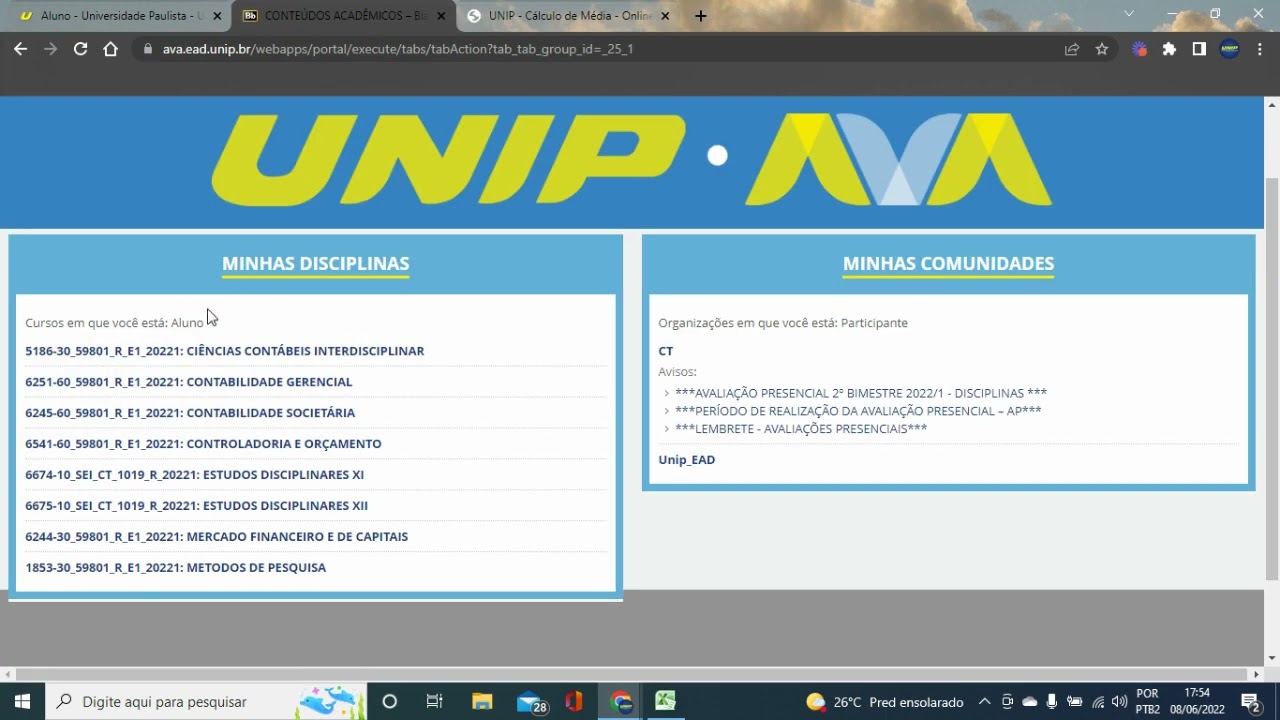Click the Minhas Disciplinas heading
This screenshot has width=1280, height=720.
pos(316,264)
